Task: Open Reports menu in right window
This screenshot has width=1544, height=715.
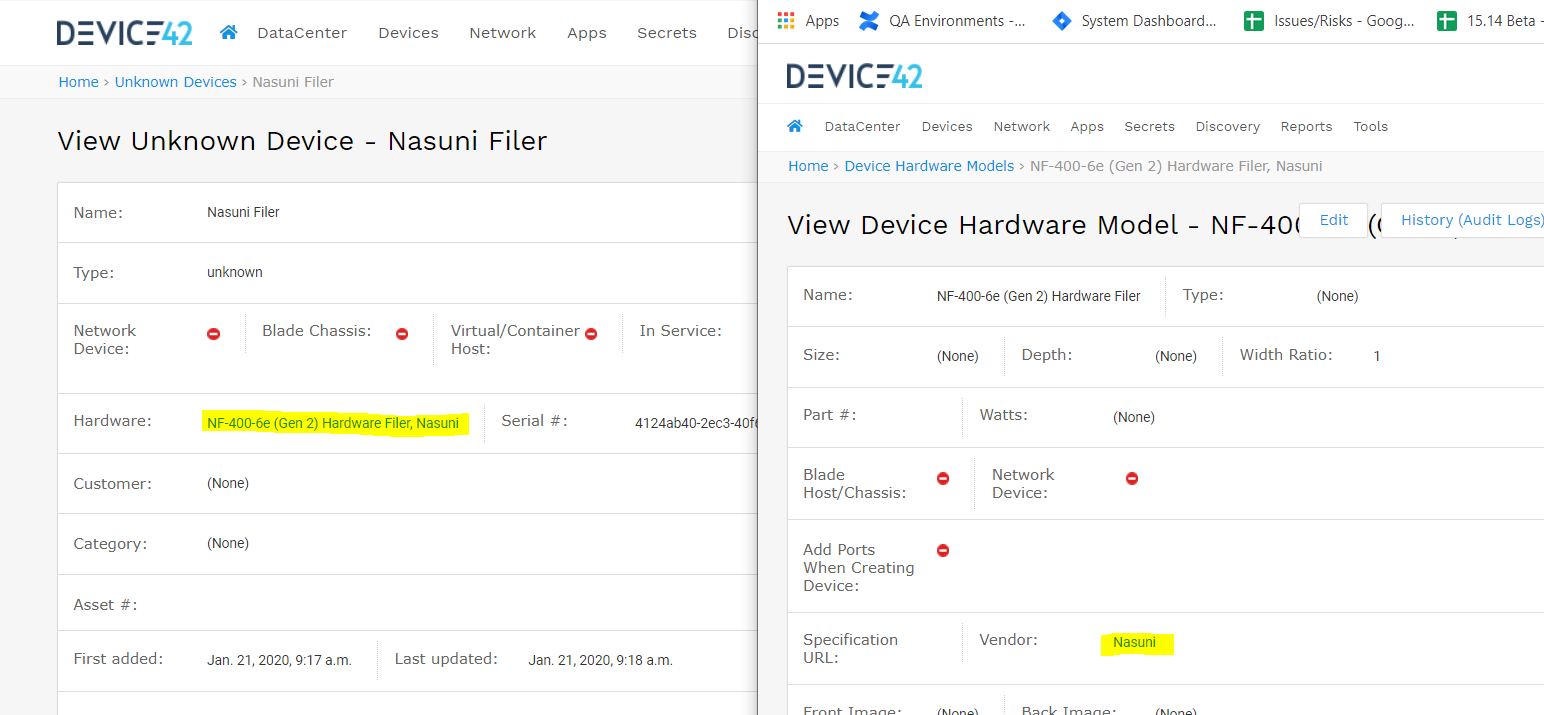Action: 1306,127
